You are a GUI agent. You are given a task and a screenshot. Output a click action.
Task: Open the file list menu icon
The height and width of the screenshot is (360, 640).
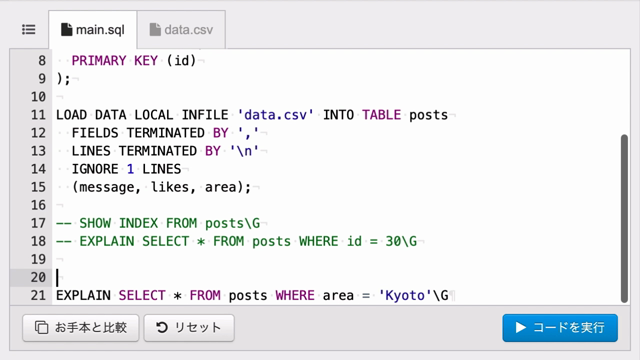click(29, 30)
